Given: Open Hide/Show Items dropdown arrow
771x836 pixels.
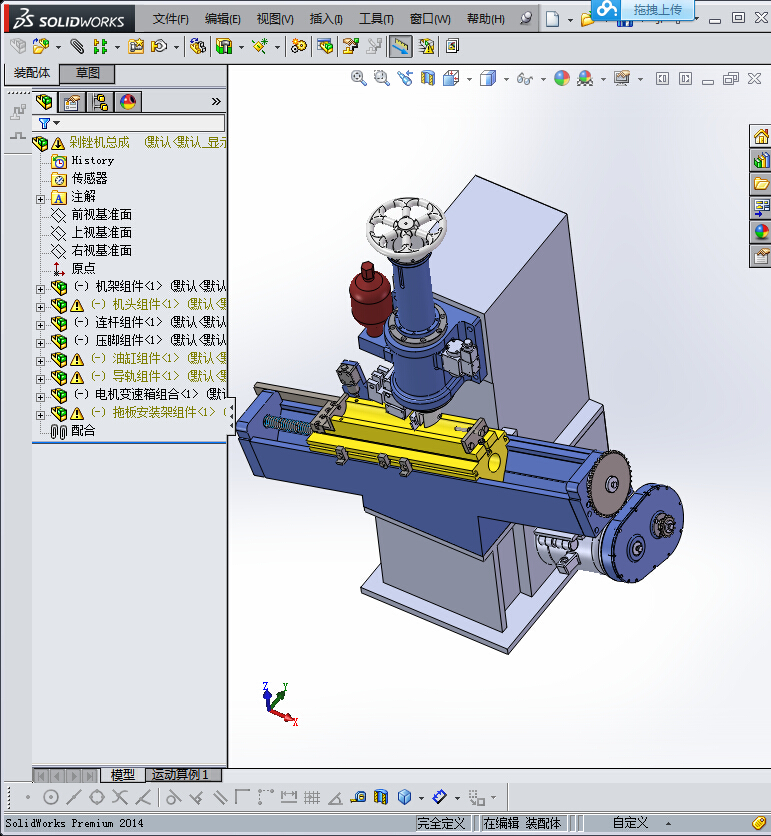Looking at the screenshot, I should 543,79.
